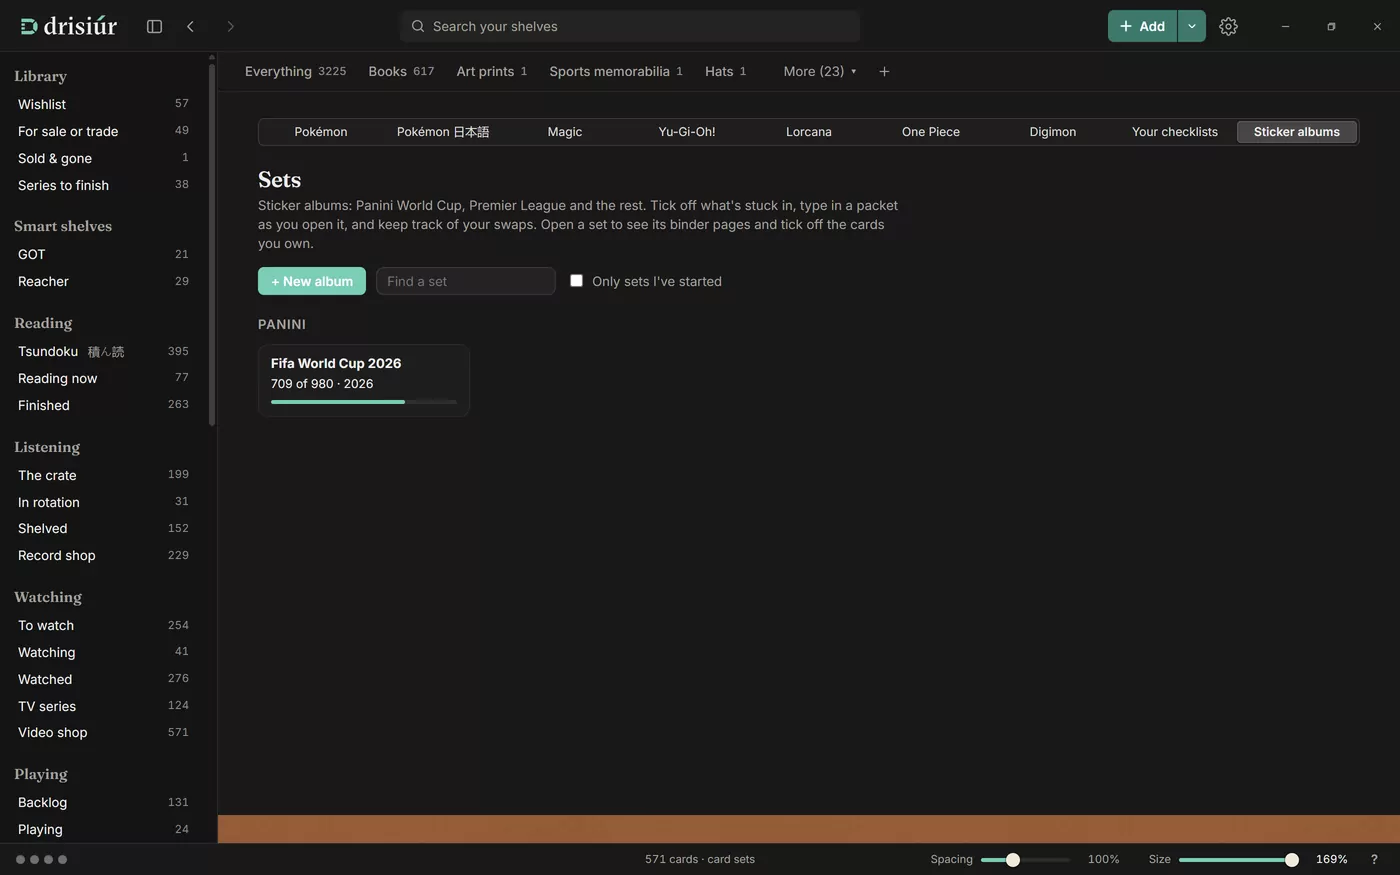The width and height of the screenshot is (1400, 875).
Task: Choose the Pokémon 日本語 segment
Action: (x=443, y=132)
